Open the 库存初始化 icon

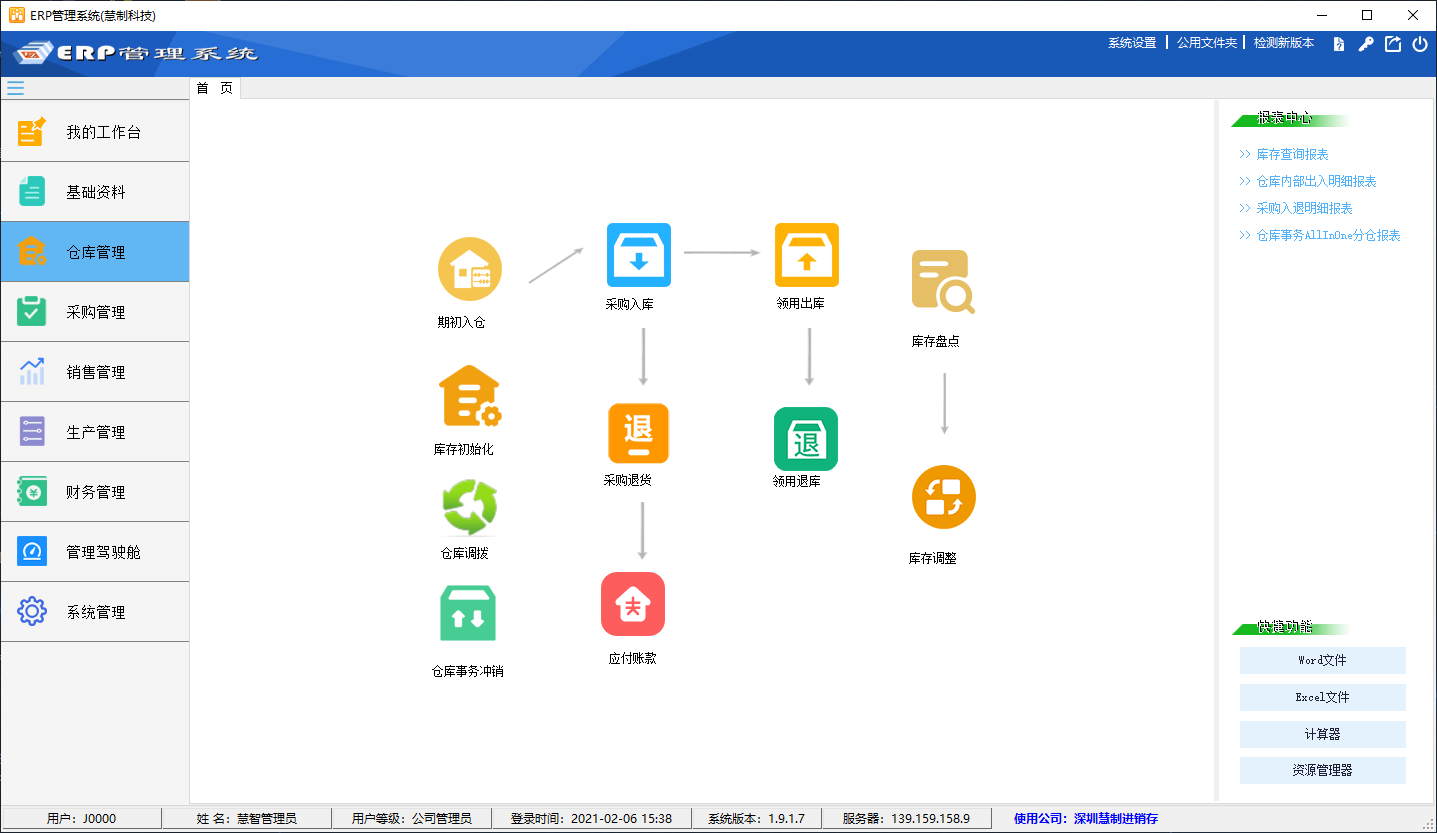(x=469, y=396)
